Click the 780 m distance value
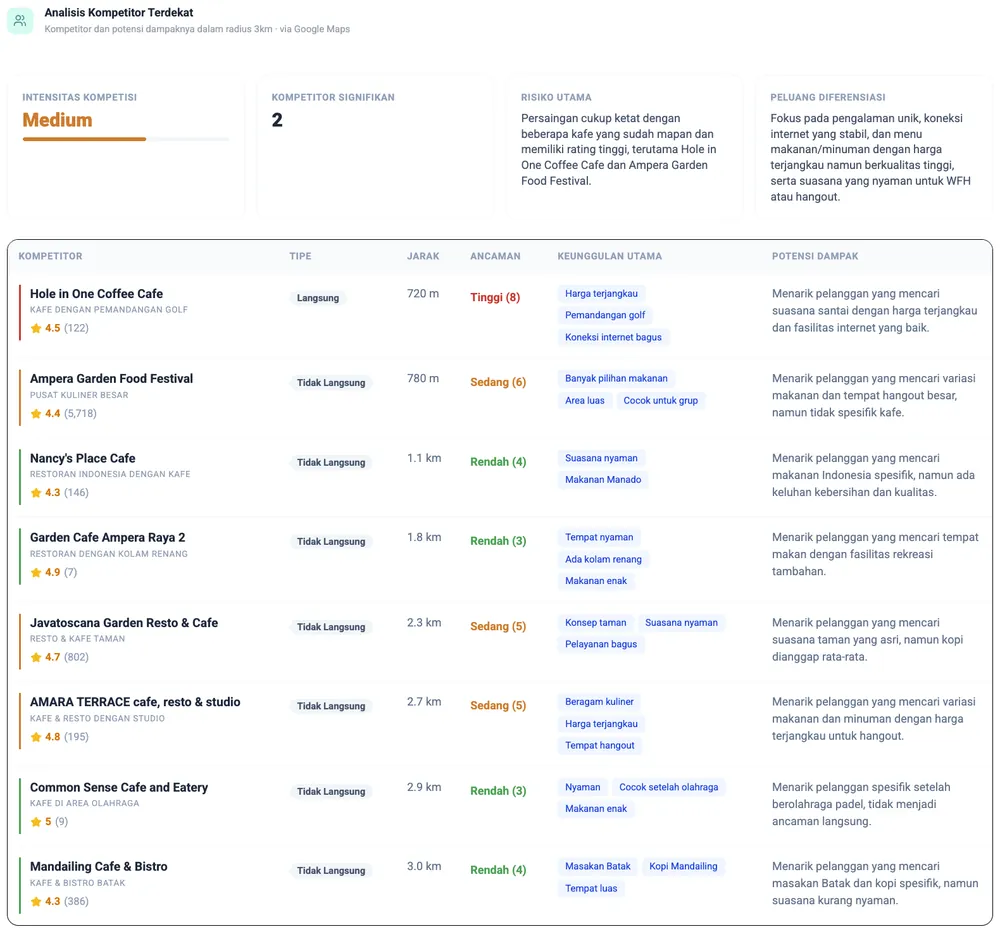1000x934 pixels. [x=423, y=379]
